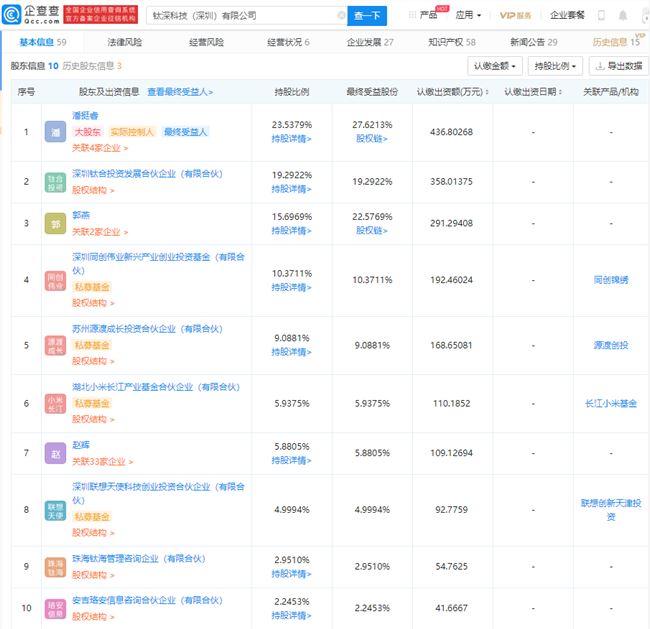The width and height of the screenshot is (650, 629).
Task: Switch to the 基本信息 tab
Action: coord(43,42)
